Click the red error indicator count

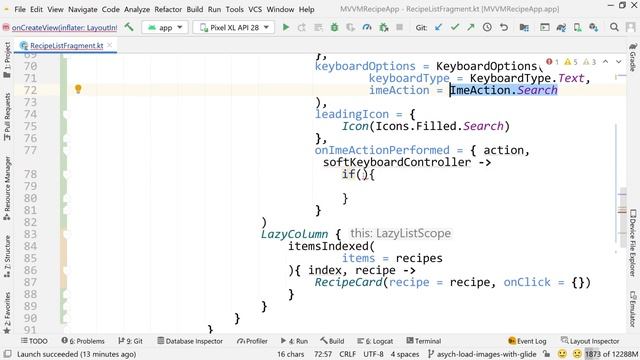click(x=552, y=62)
